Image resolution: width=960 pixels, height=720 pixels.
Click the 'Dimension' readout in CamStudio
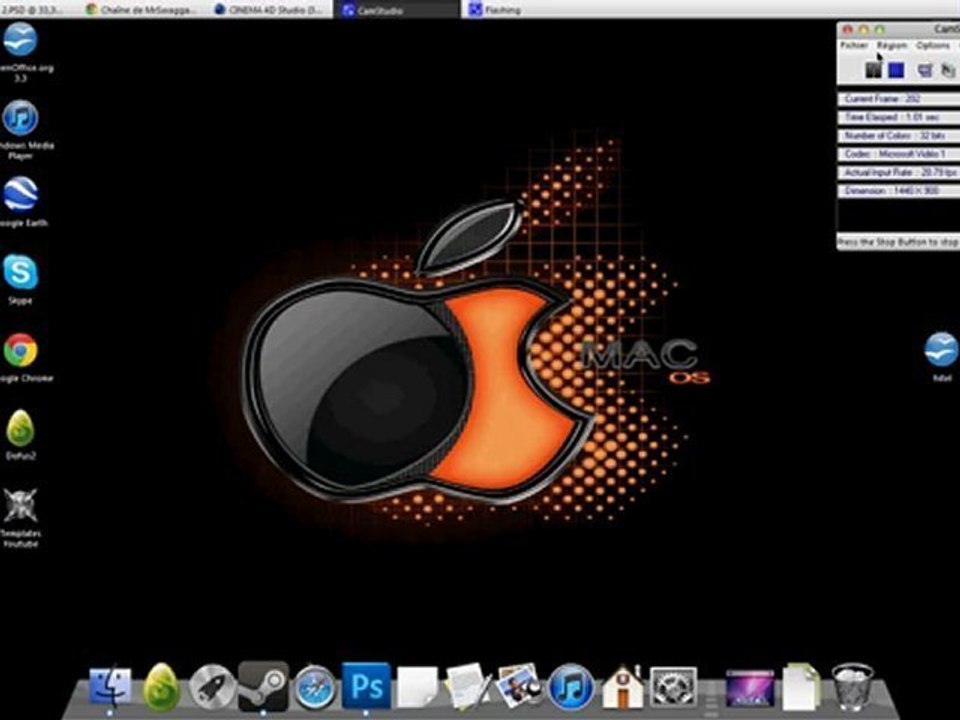899,191
